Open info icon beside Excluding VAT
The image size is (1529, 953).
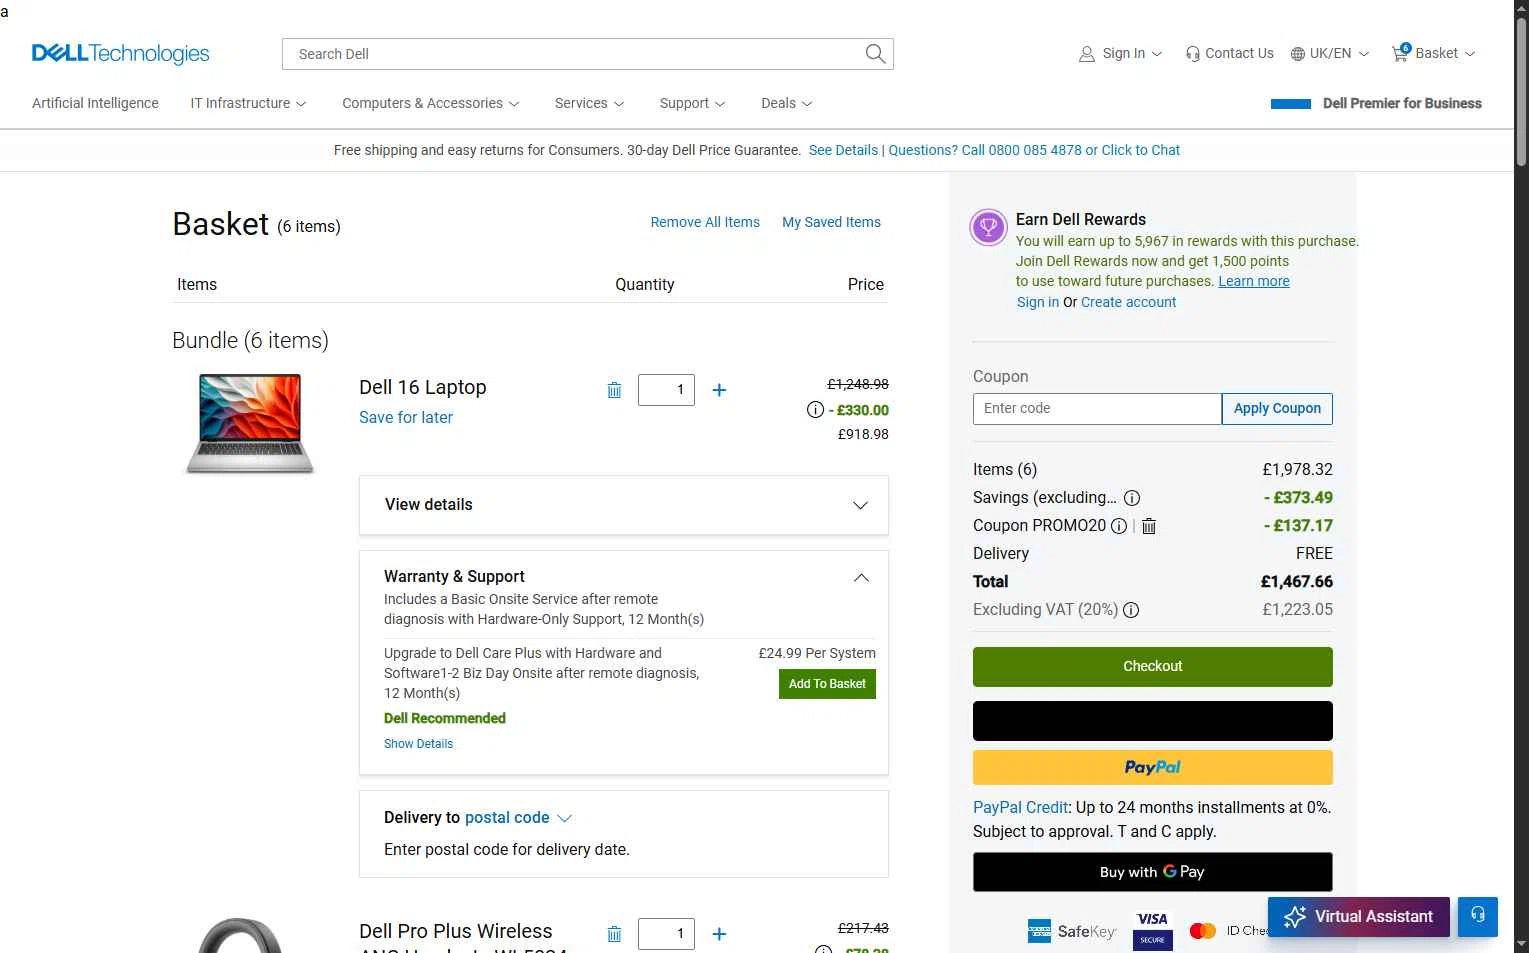[x=1131, y=610]
